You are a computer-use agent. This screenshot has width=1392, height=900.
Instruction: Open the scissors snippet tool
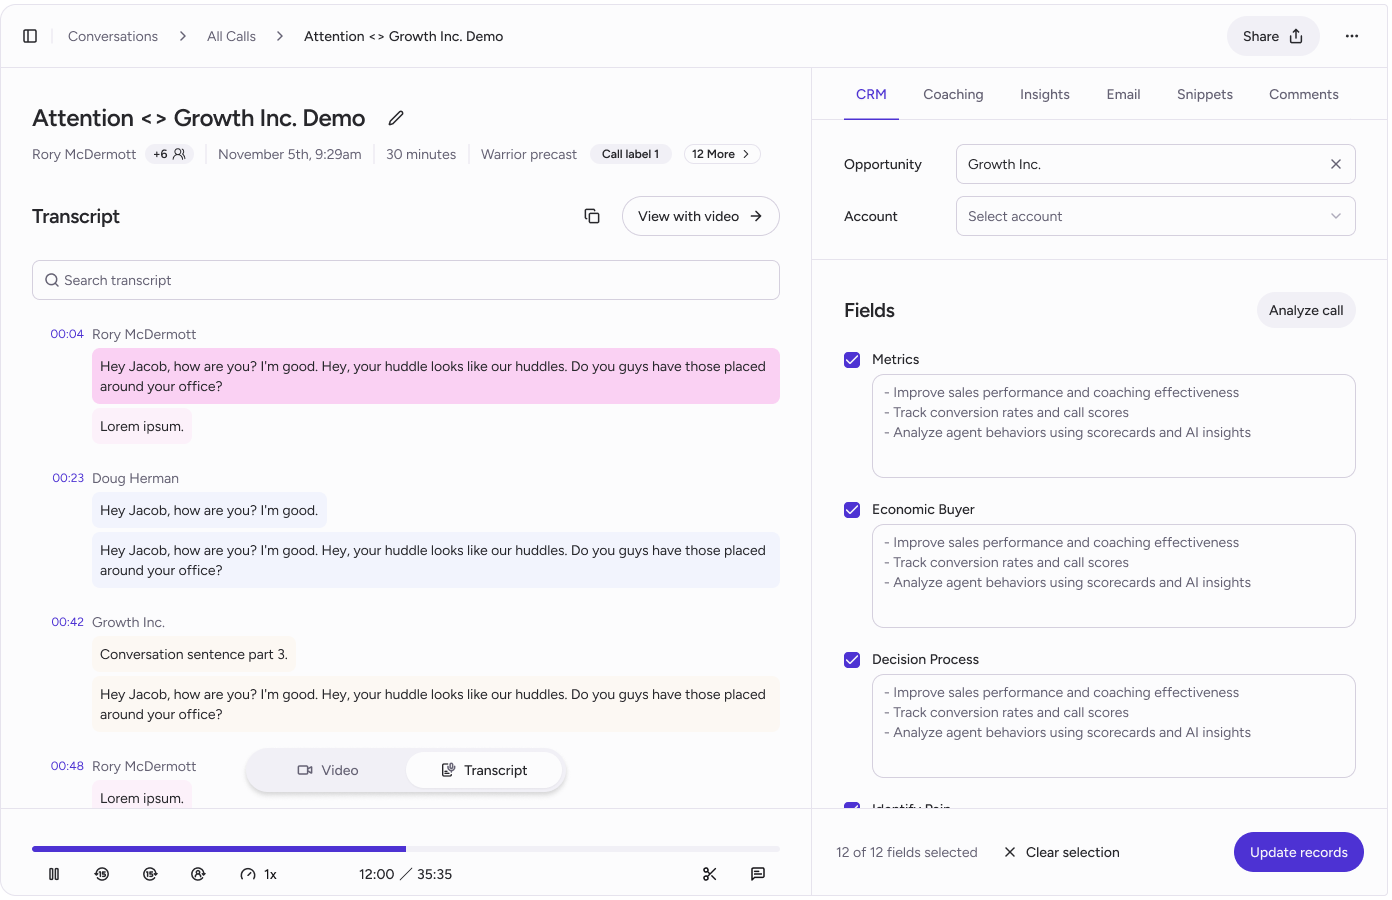click(710, 874)
